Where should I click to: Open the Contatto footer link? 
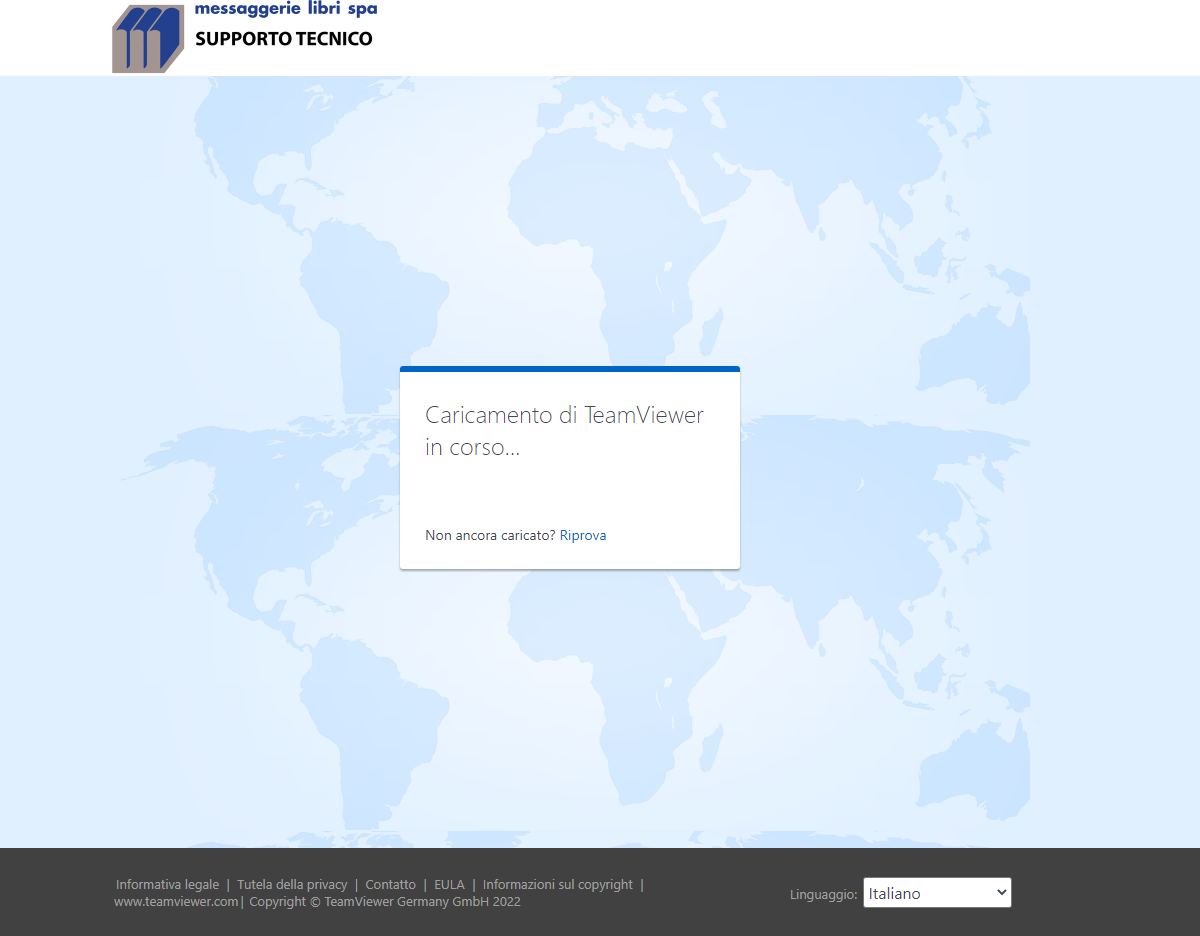click(390, 885)
